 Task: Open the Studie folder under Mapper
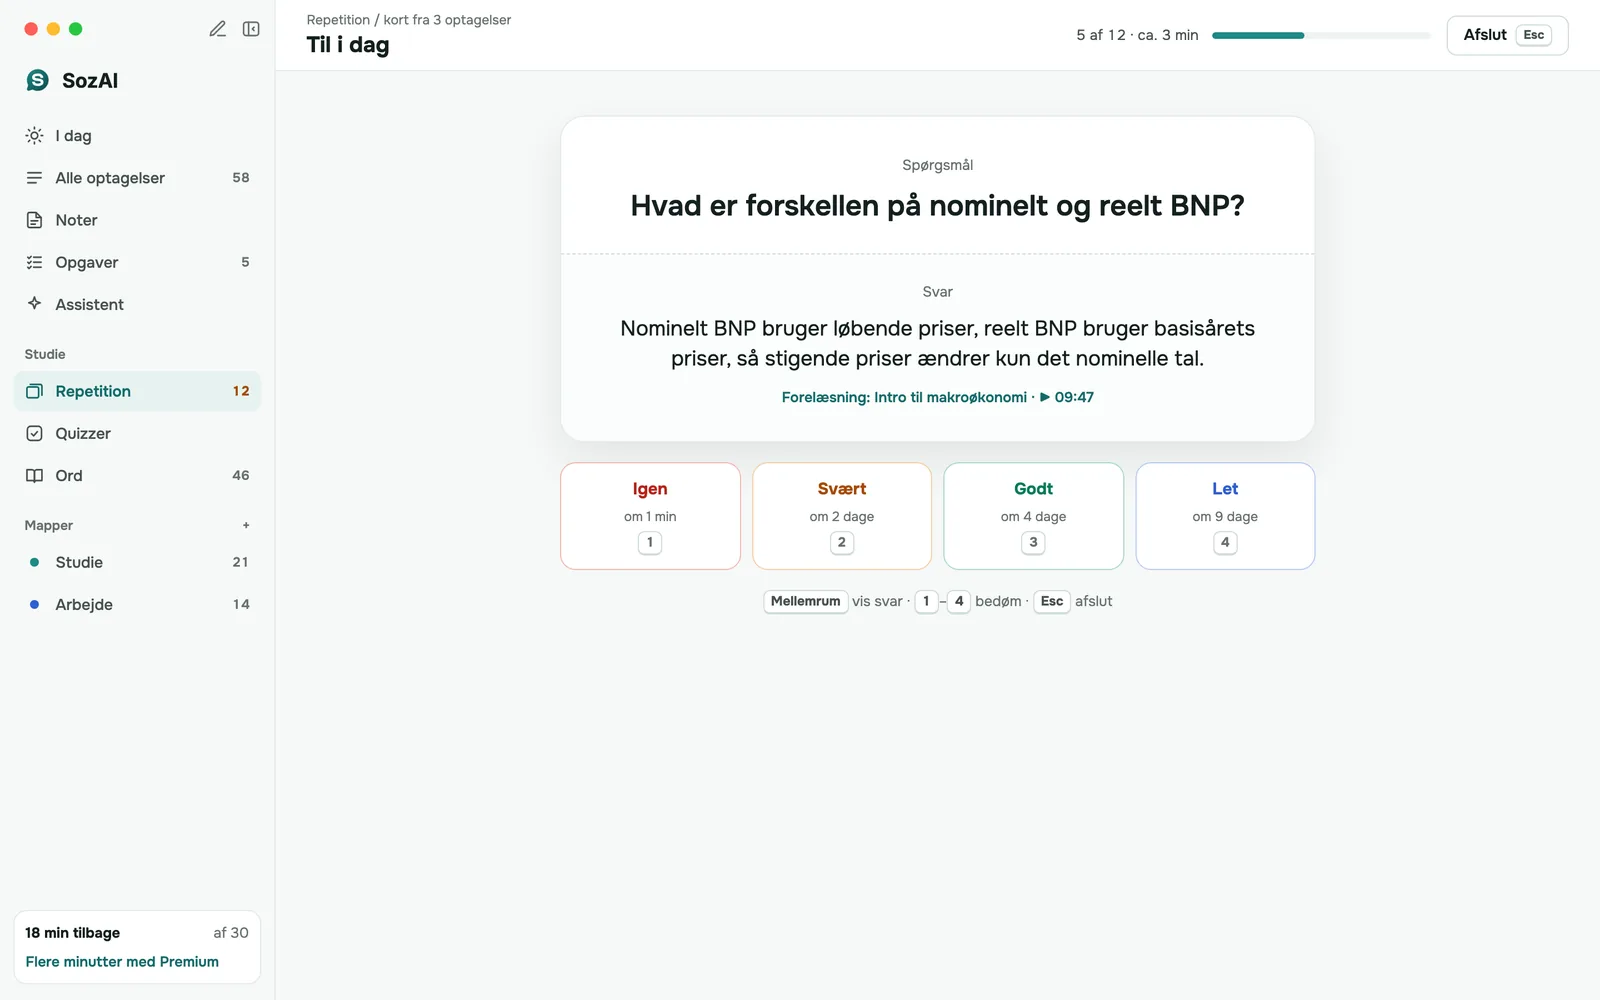click(x=137, y=562)
